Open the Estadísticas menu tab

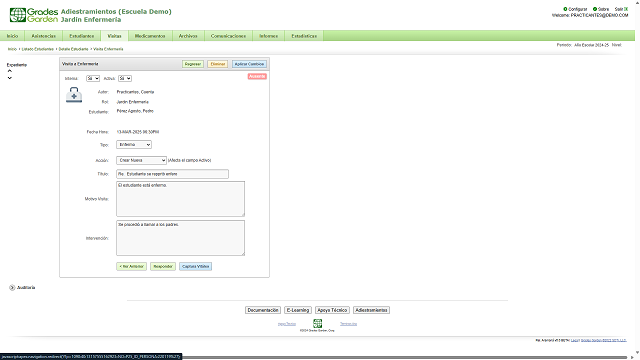click(304, 36)
